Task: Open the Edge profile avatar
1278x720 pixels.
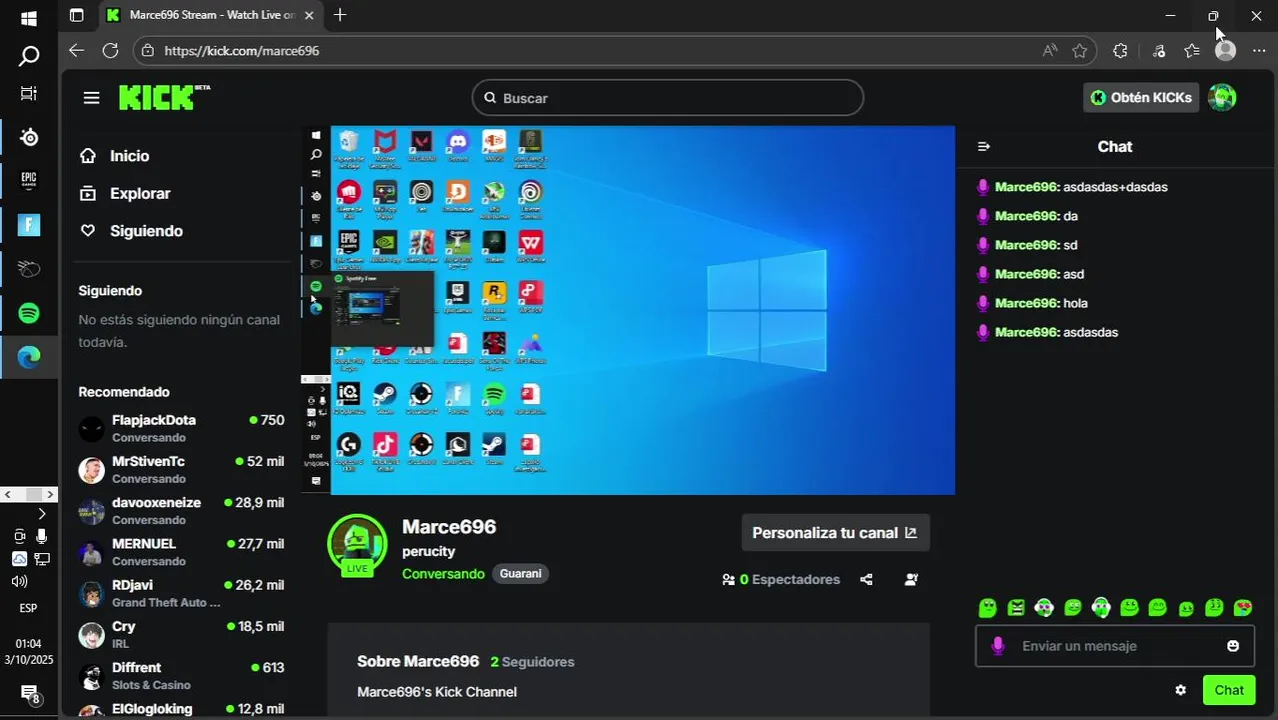Action: (x=1225, y=50)
